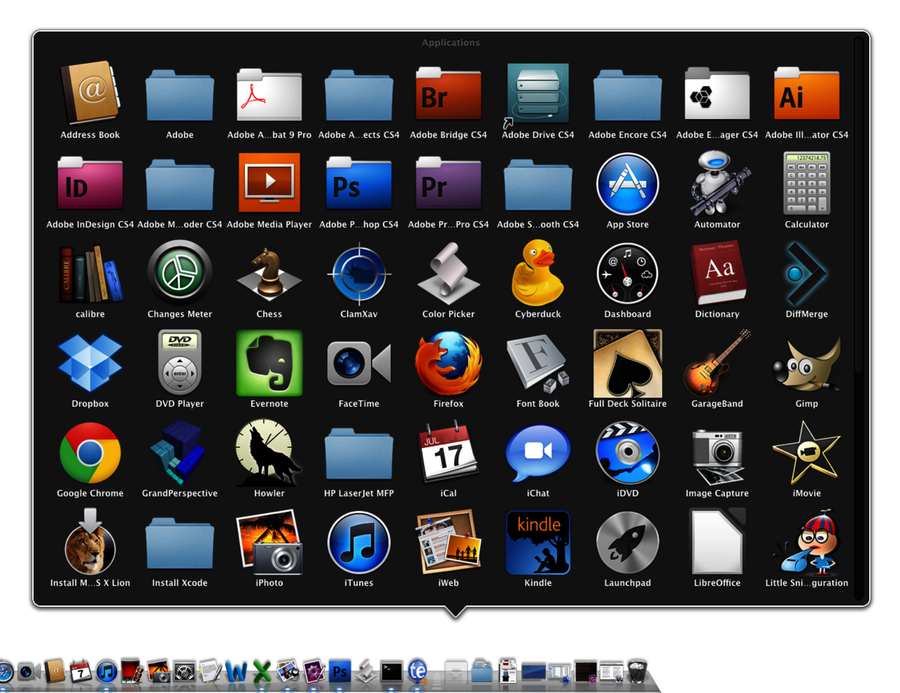Launch Adobe Media Player

[269, 183]
